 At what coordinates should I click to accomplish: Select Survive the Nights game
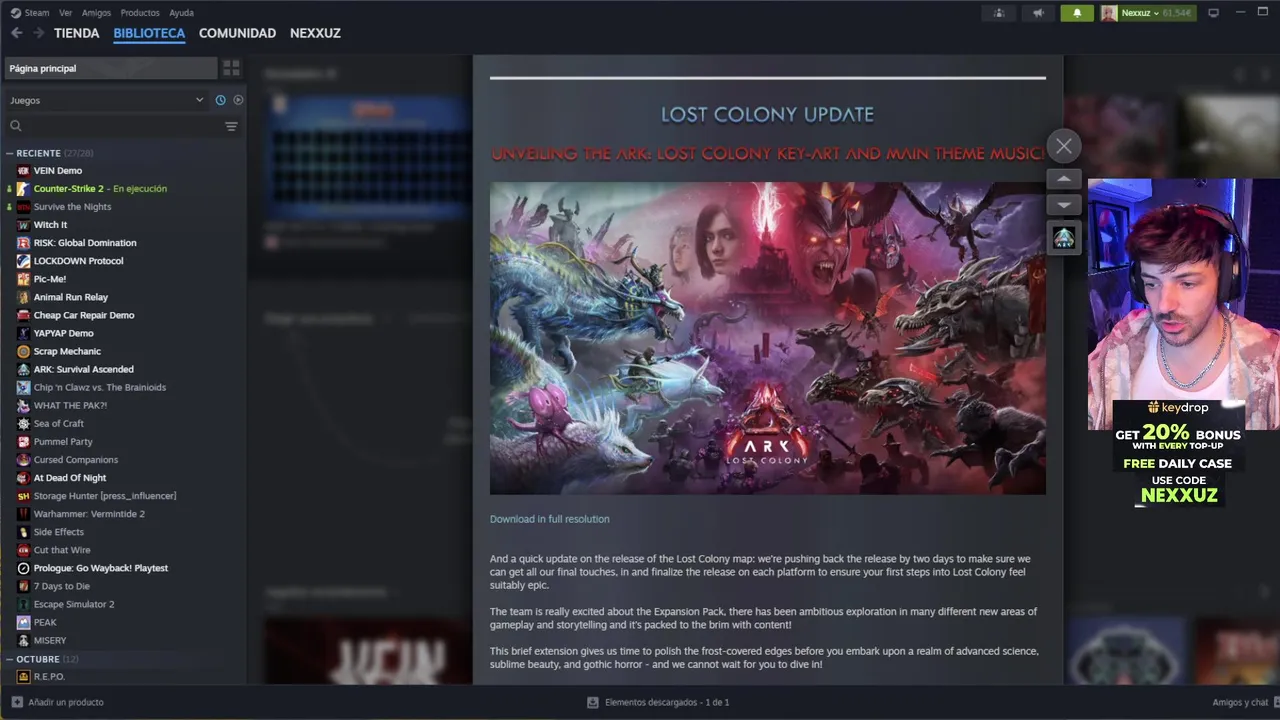click(x=72, y=207)
